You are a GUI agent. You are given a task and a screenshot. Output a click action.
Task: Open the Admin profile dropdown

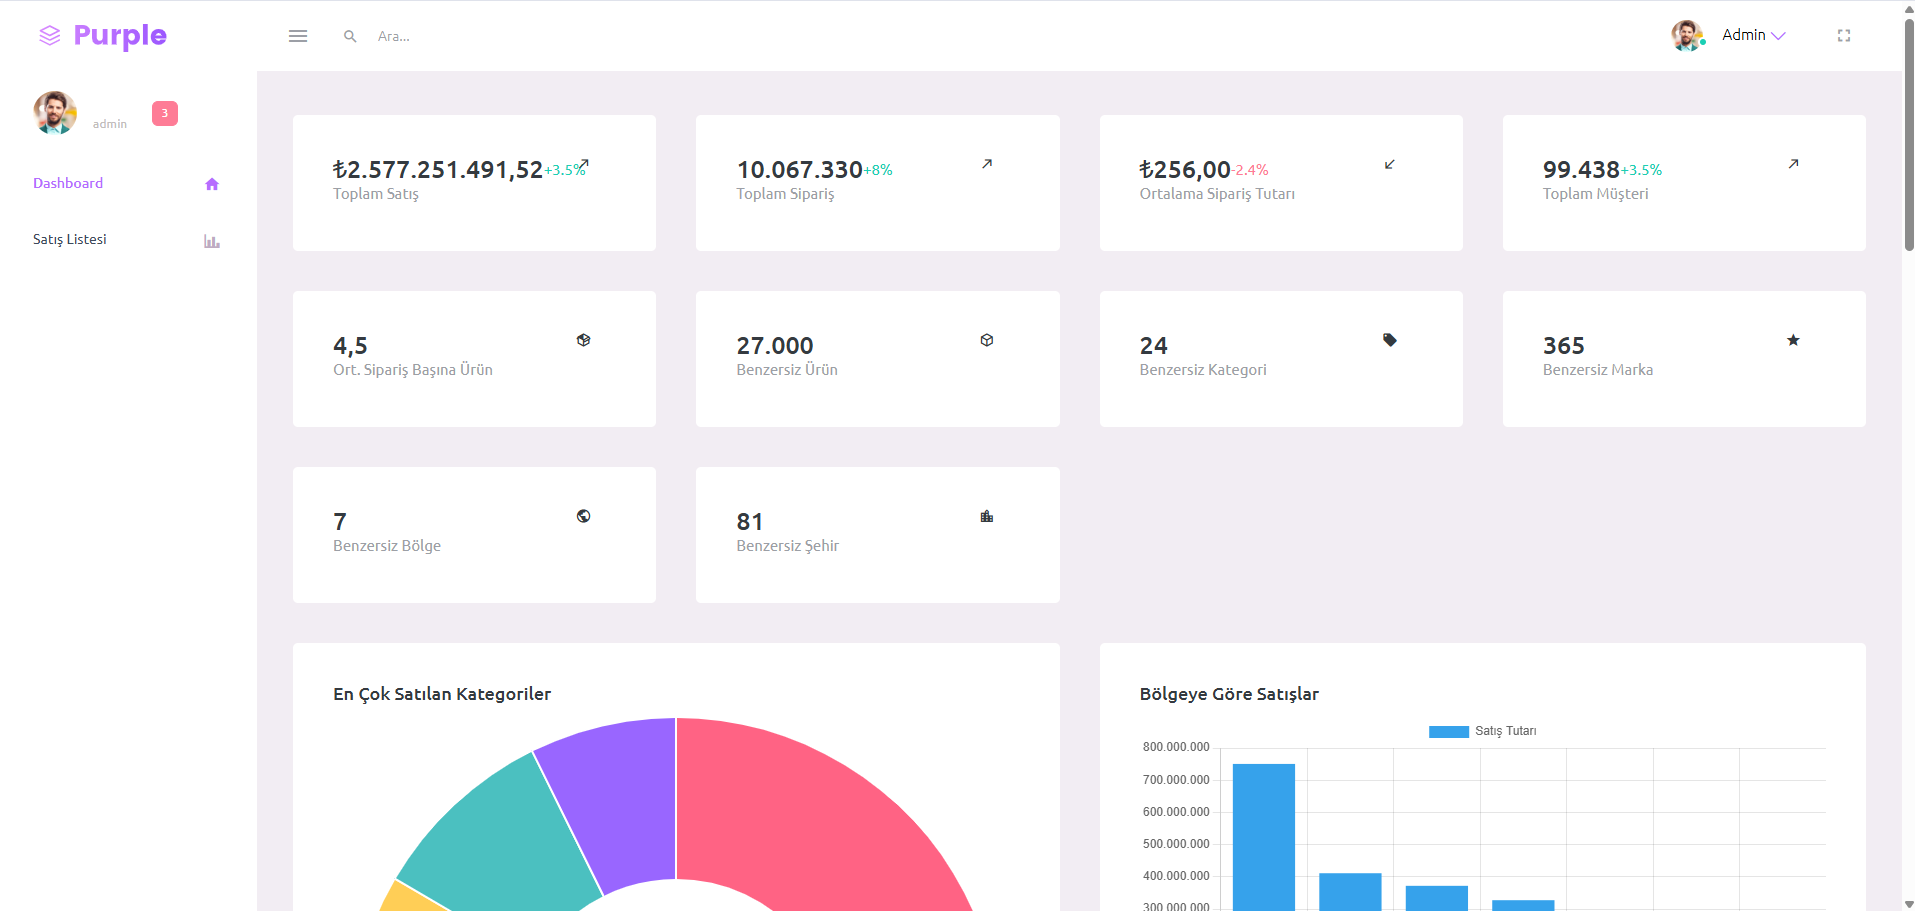(1754, 35)
